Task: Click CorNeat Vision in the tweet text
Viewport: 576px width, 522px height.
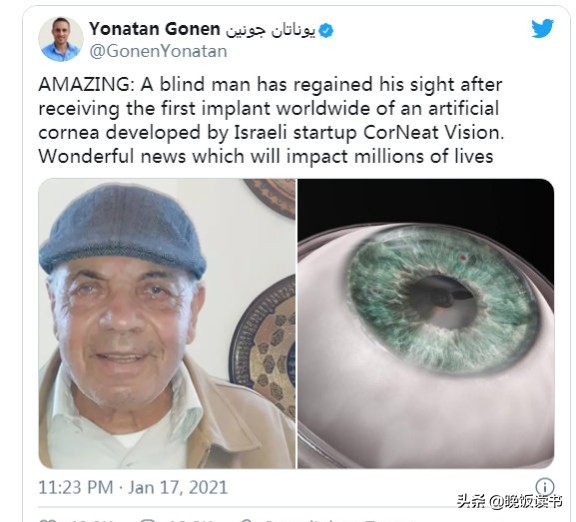Action: point(433,133)
